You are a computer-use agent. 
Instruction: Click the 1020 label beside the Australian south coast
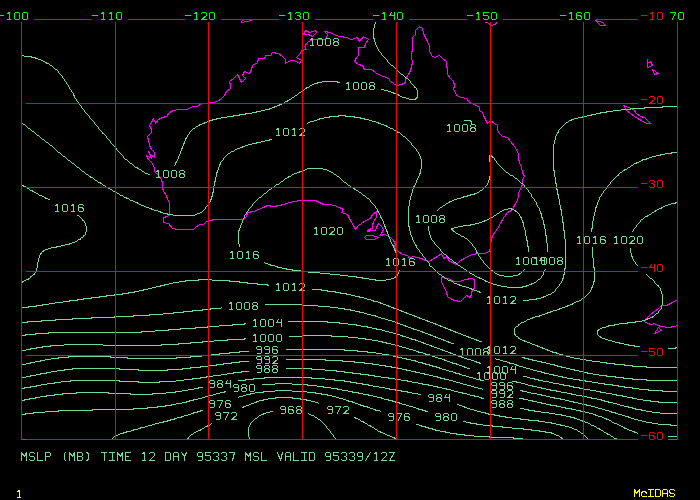328,231
